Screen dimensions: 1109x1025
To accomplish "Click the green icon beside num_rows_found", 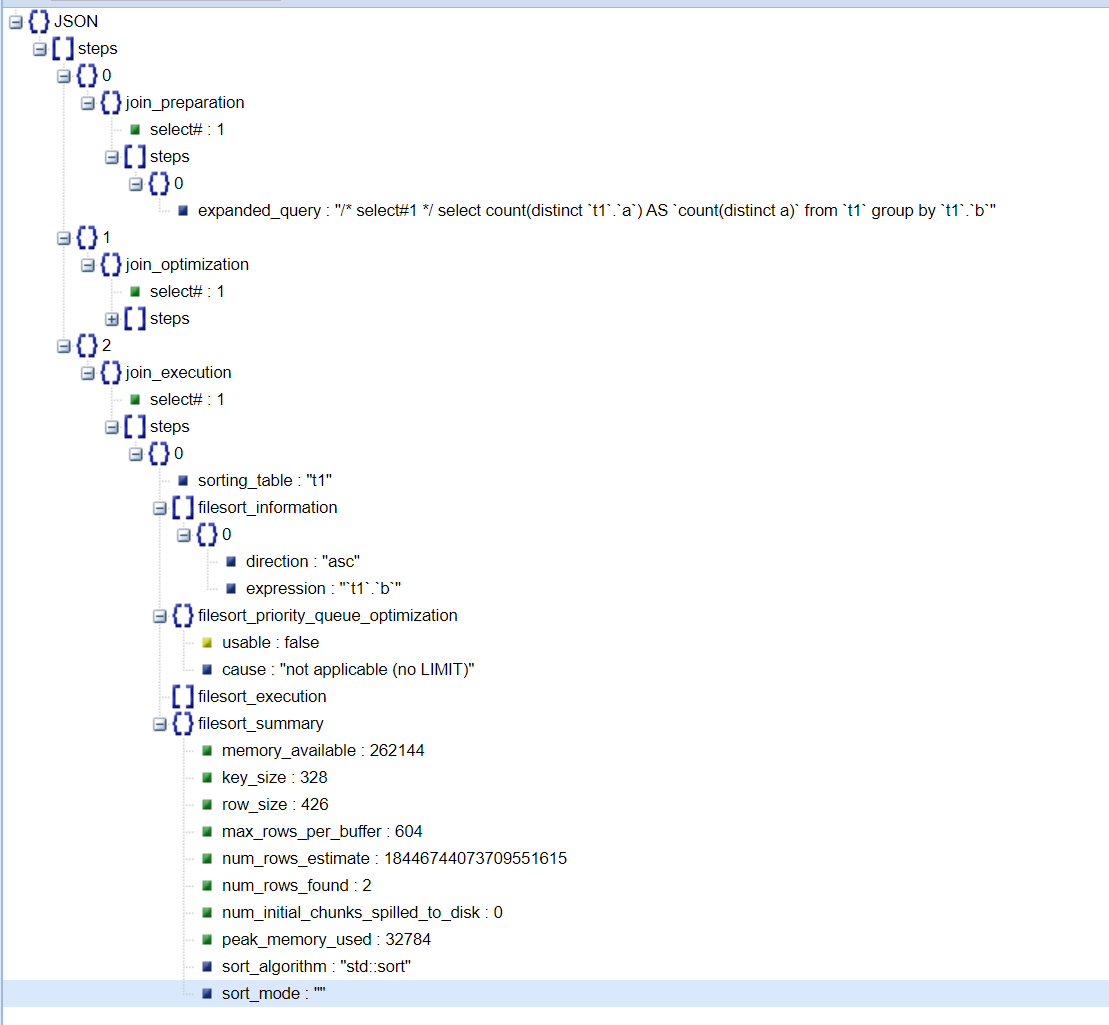I will (x=207, y=886).
